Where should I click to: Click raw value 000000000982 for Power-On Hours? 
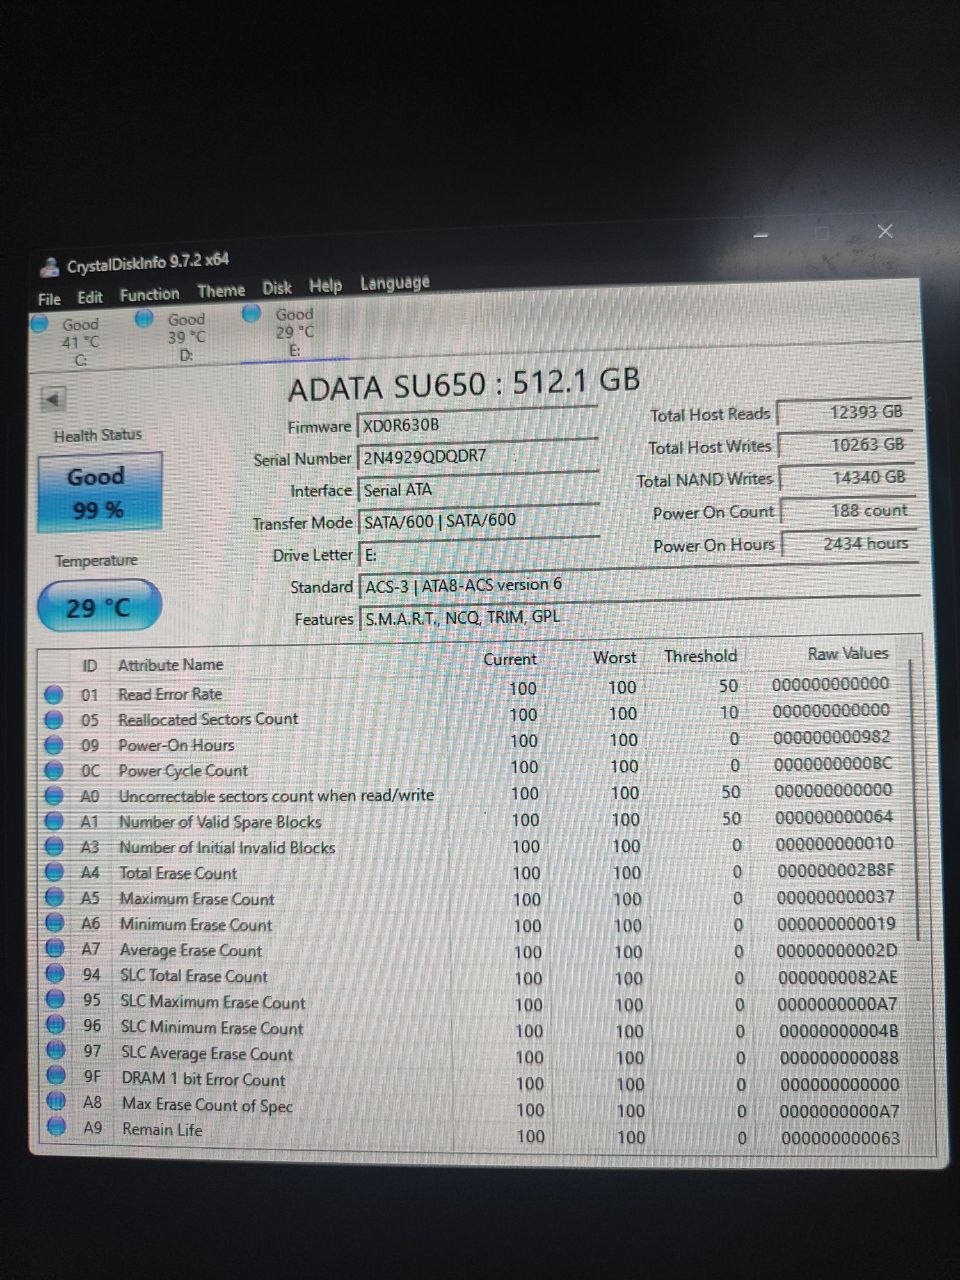coord(832,737)
